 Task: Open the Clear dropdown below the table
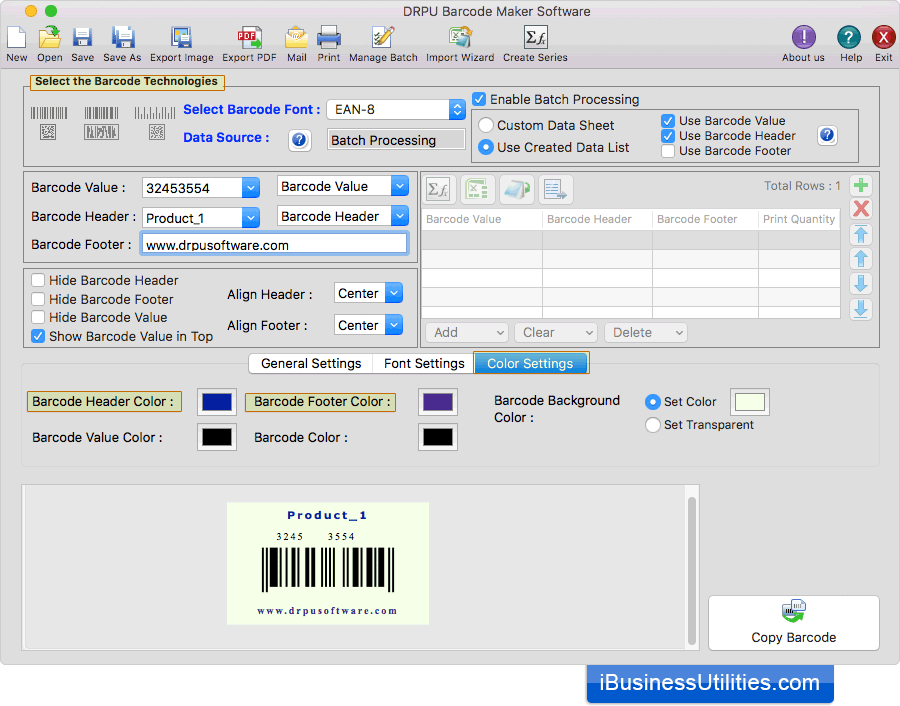(556, 332)
